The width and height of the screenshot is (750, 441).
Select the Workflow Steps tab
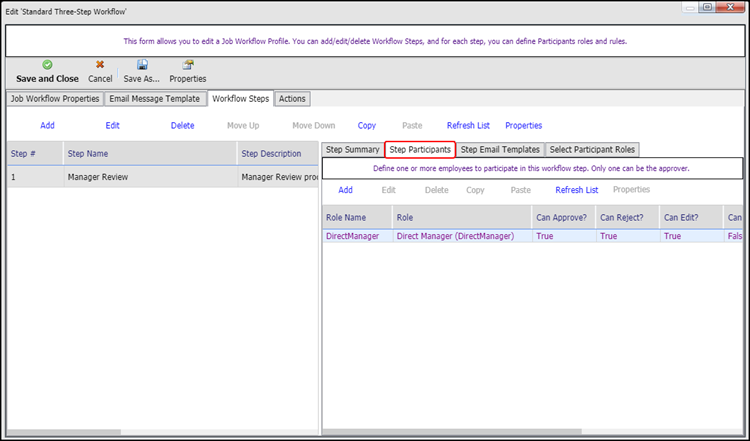coord(241,99)
